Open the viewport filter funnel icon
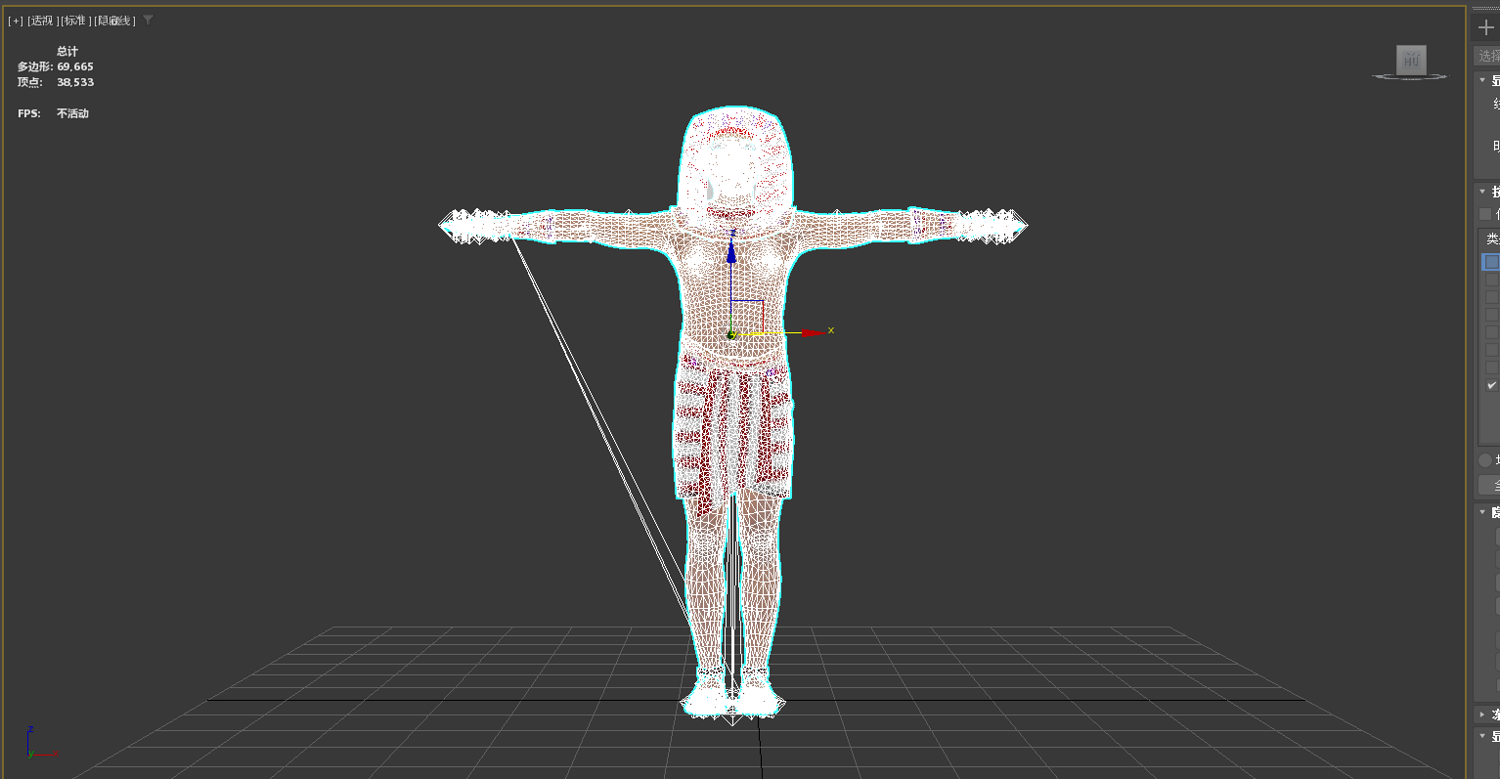 [148, 20]
